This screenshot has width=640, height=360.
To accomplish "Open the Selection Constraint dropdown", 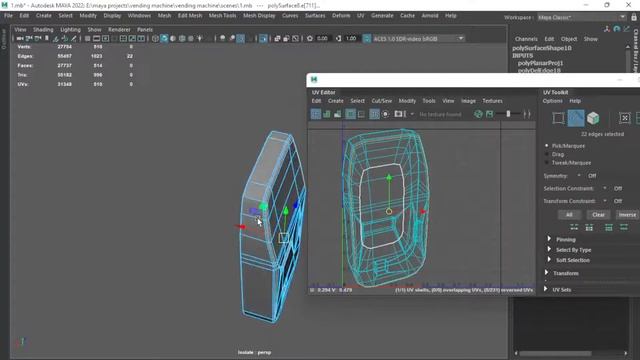I will point(604,189).
